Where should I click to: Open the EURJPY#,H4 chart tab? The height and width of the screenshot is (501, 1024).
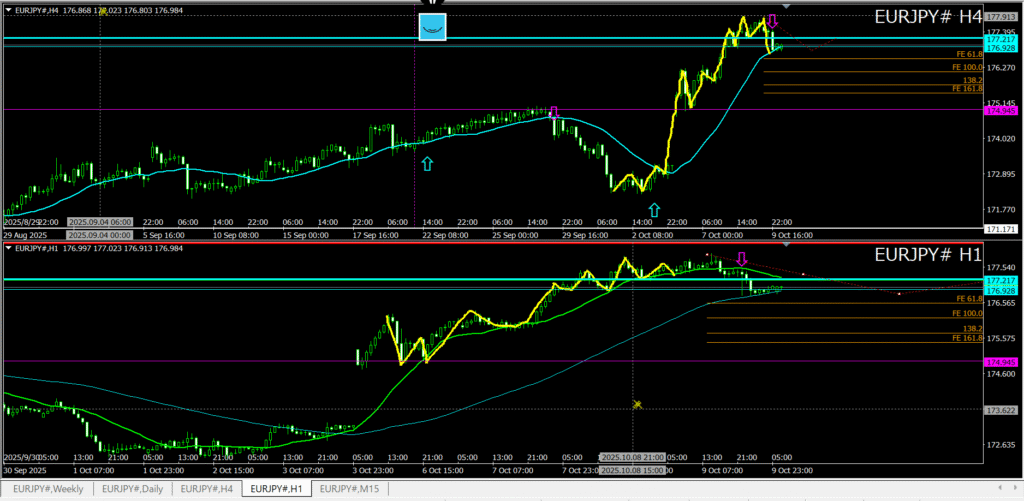(206, 489)
